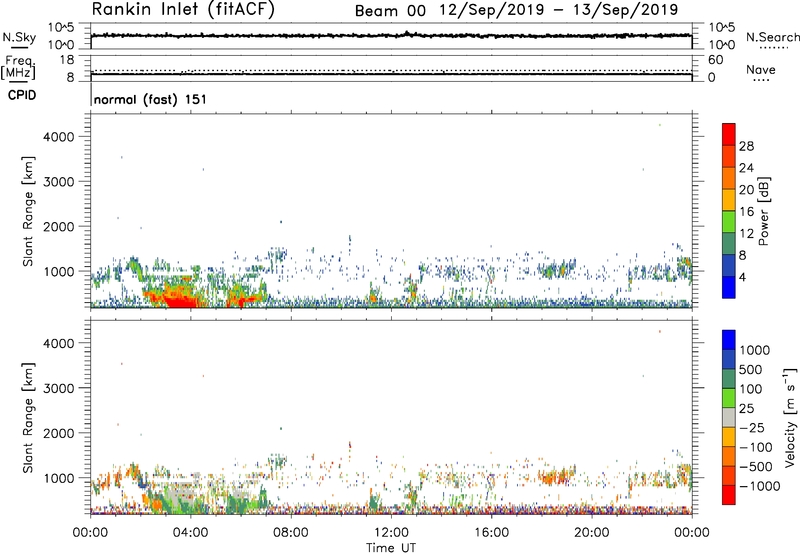Click the '18' frequency axis tick
This screenshot has height=554, width=800.
pos(67,60)
